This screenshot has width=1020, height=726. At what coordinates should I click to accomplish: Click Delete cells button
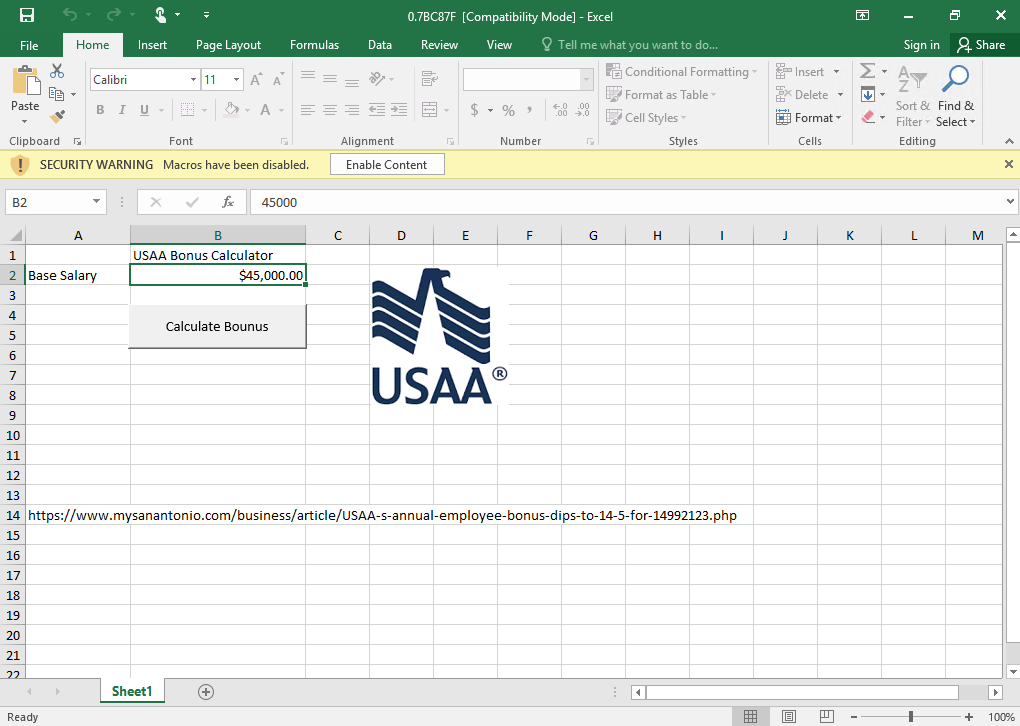pyautogui.click(x=802, y=94)
